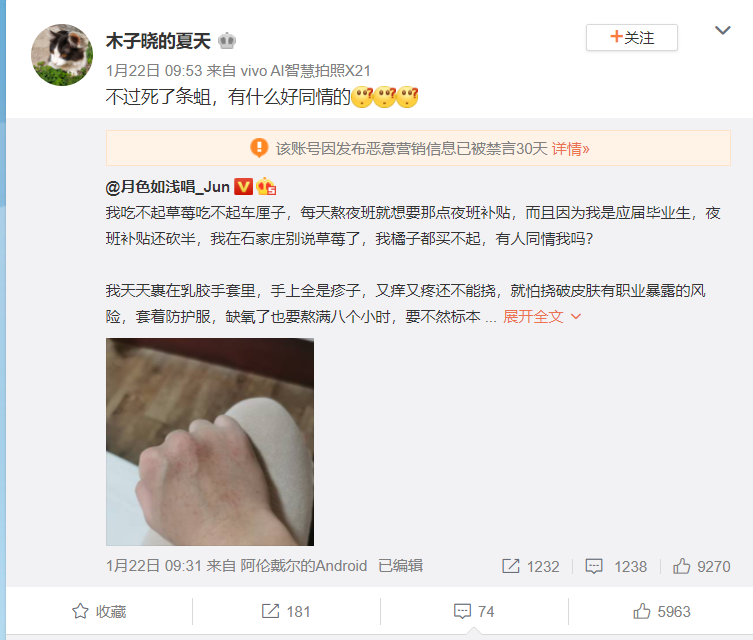Click the membership crown badge beside username

[x=227, y=41]
